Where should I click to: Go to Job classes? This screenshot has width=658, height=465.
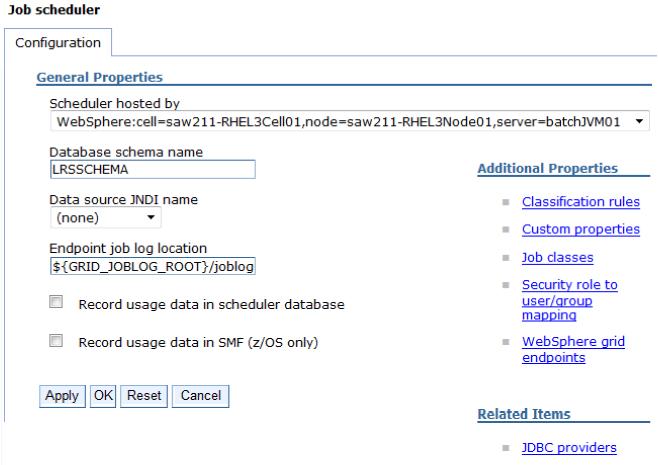[557, 257]
